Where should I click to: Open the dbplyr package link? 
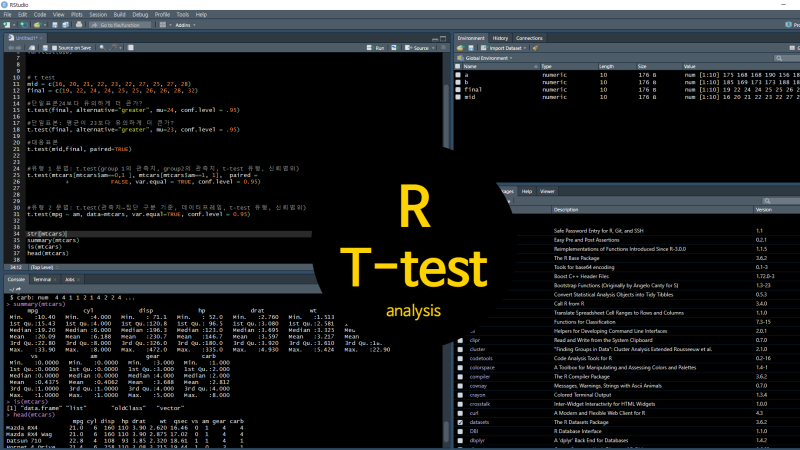tap(477, 441)
